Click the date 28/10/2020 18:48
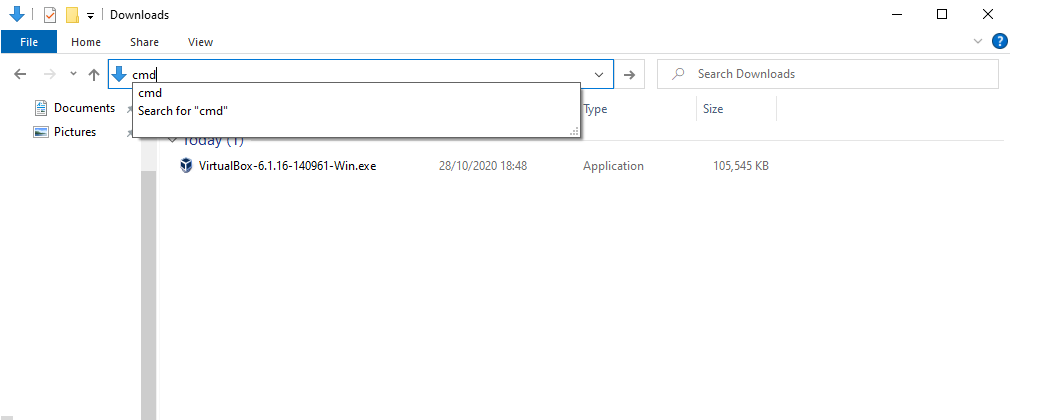Screen dimensions: 1040x420 pyautogui.click(x=483, y=166)
